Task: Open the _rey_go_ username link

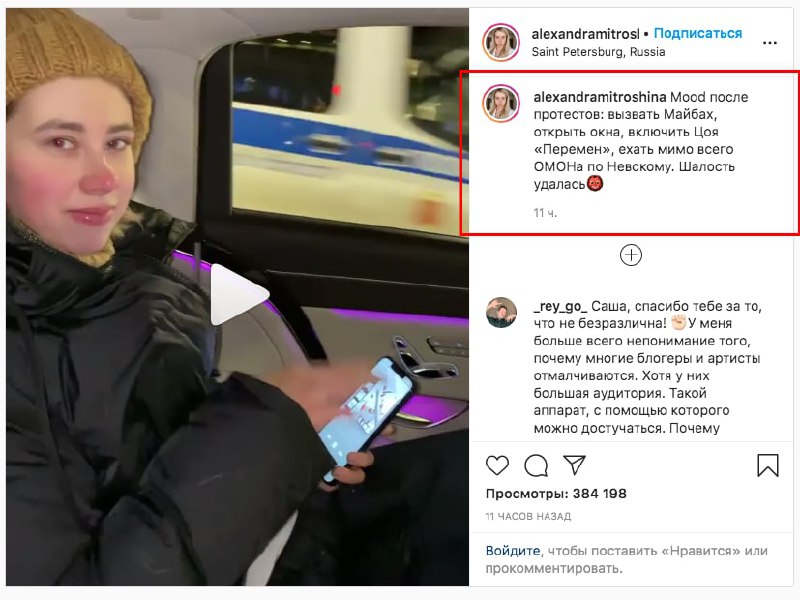Action: click(x=560, y=307)
